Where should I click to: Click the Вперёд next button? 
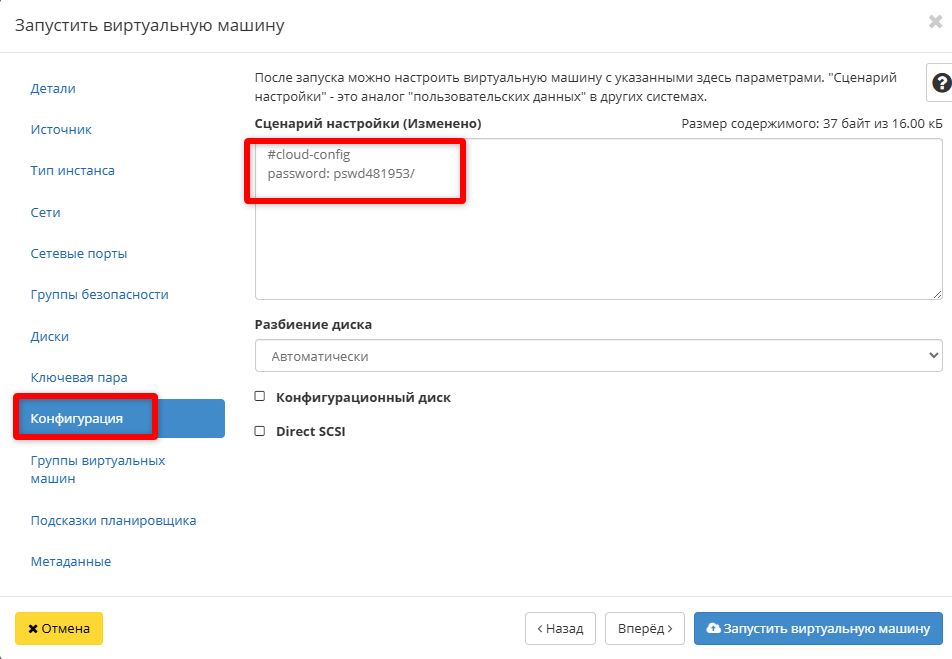pos(645,628)
